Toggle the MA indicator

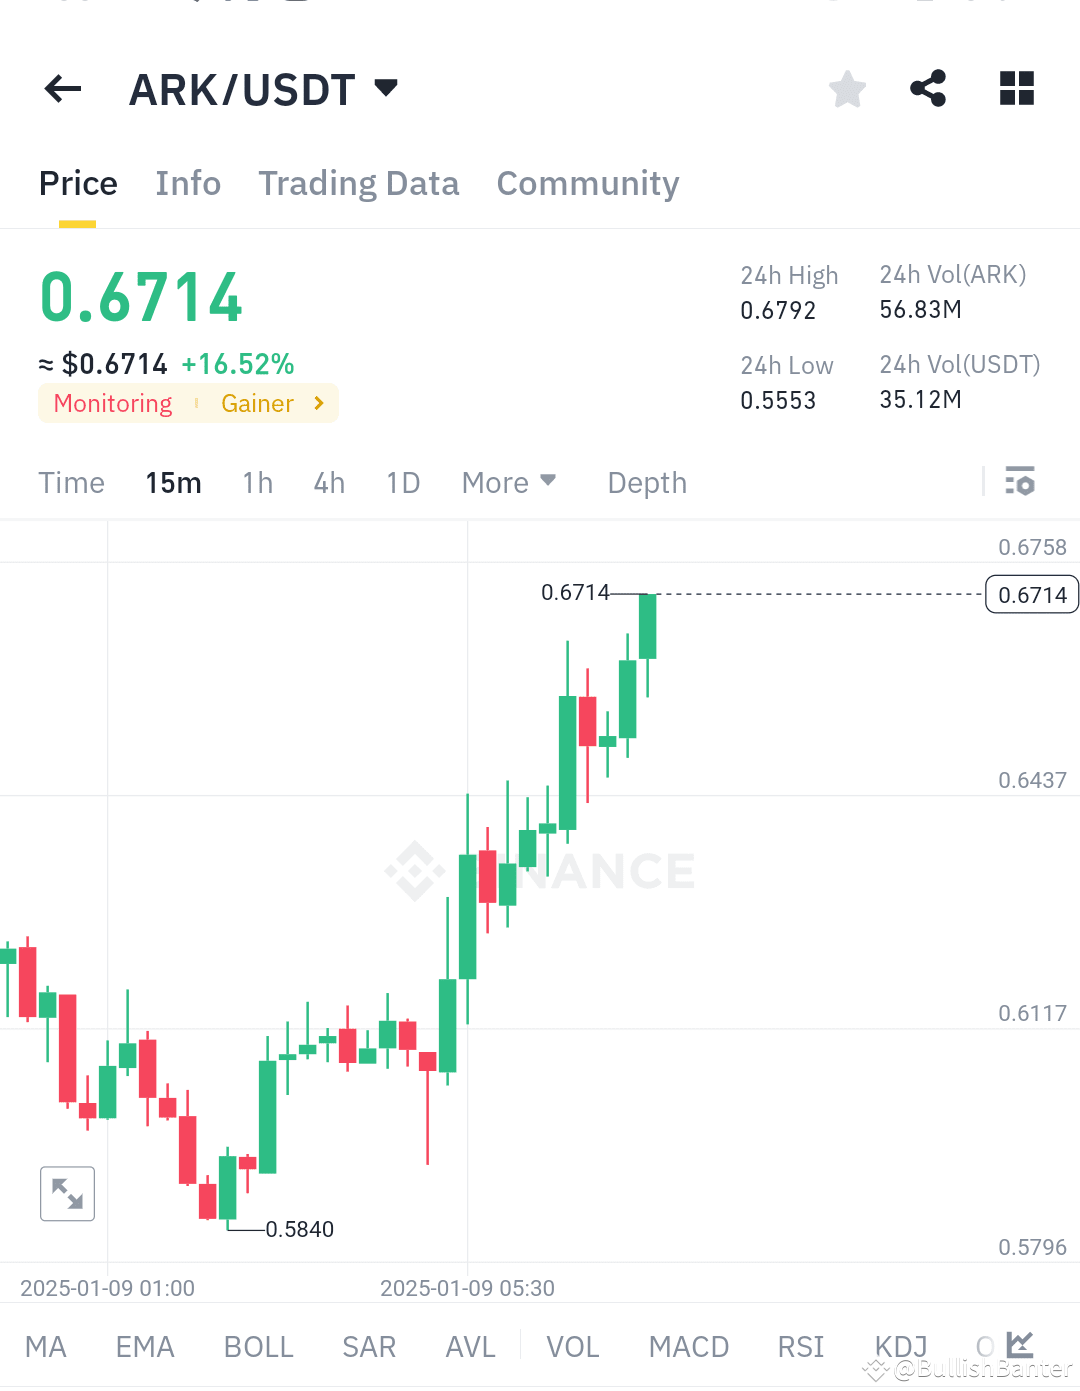pos(46,1347)
